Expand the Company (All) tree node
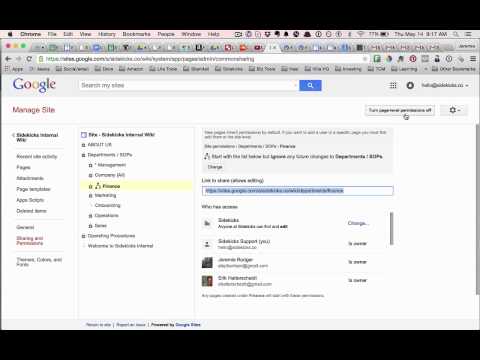Image resolution: width=480 pixels, height=360 pixels. pyautogui.click(x=90, y=175)
